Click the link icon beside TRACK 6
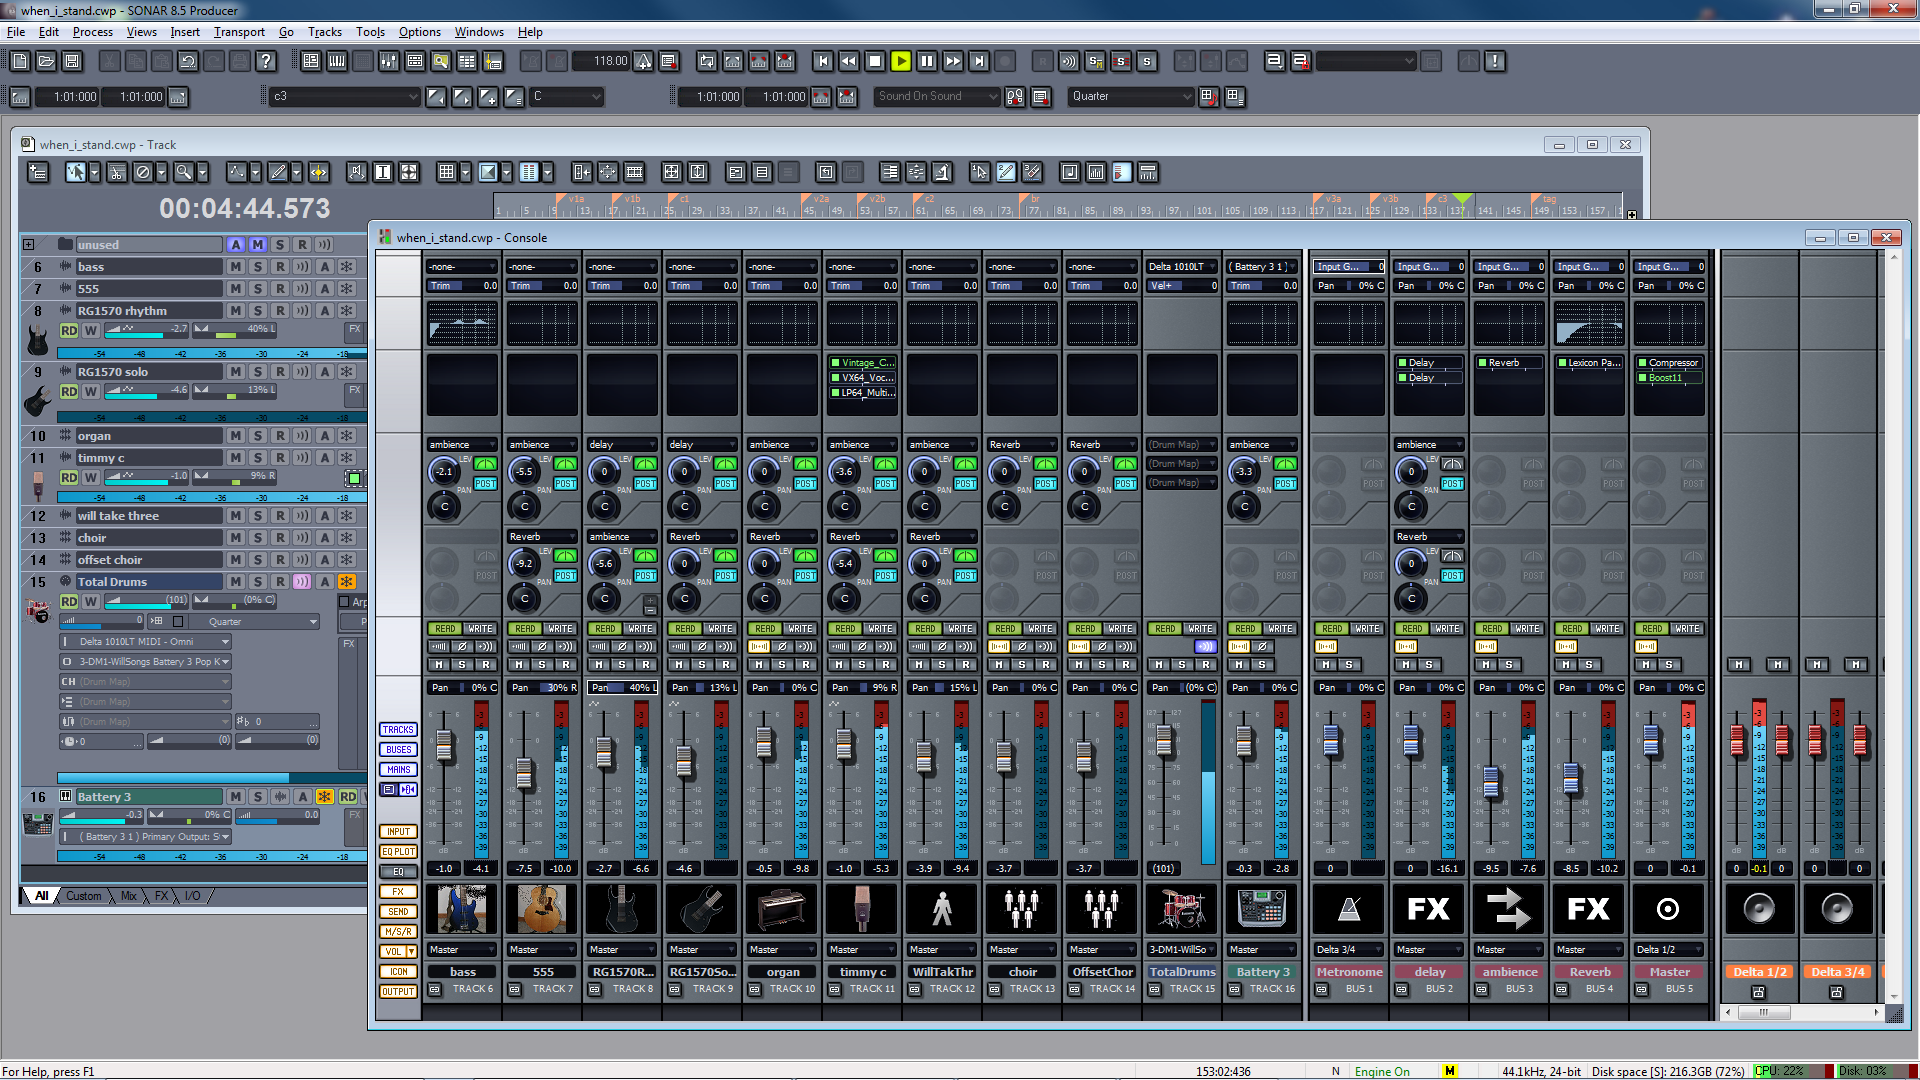Image resolution: width=1920 pixels, height=1080 pixels. pyautogui.click(x=435, y=989)
